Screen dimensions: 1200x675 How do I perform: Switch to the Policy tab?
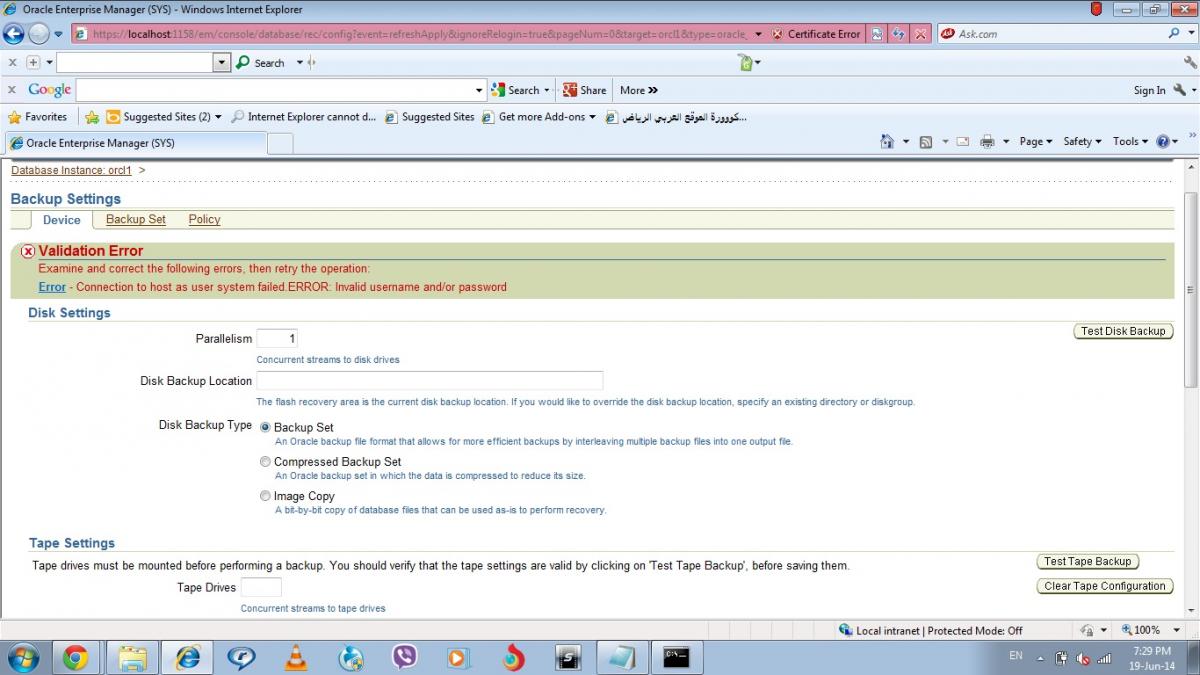pos(204,219)
